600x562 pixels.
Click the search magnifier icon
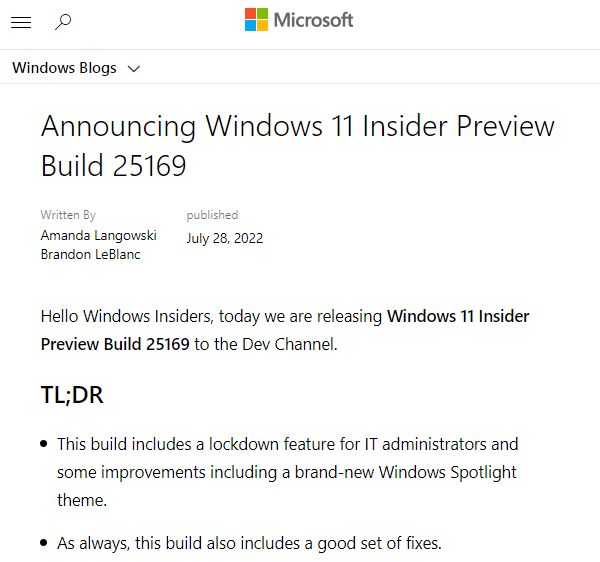[x=63, y=22]
